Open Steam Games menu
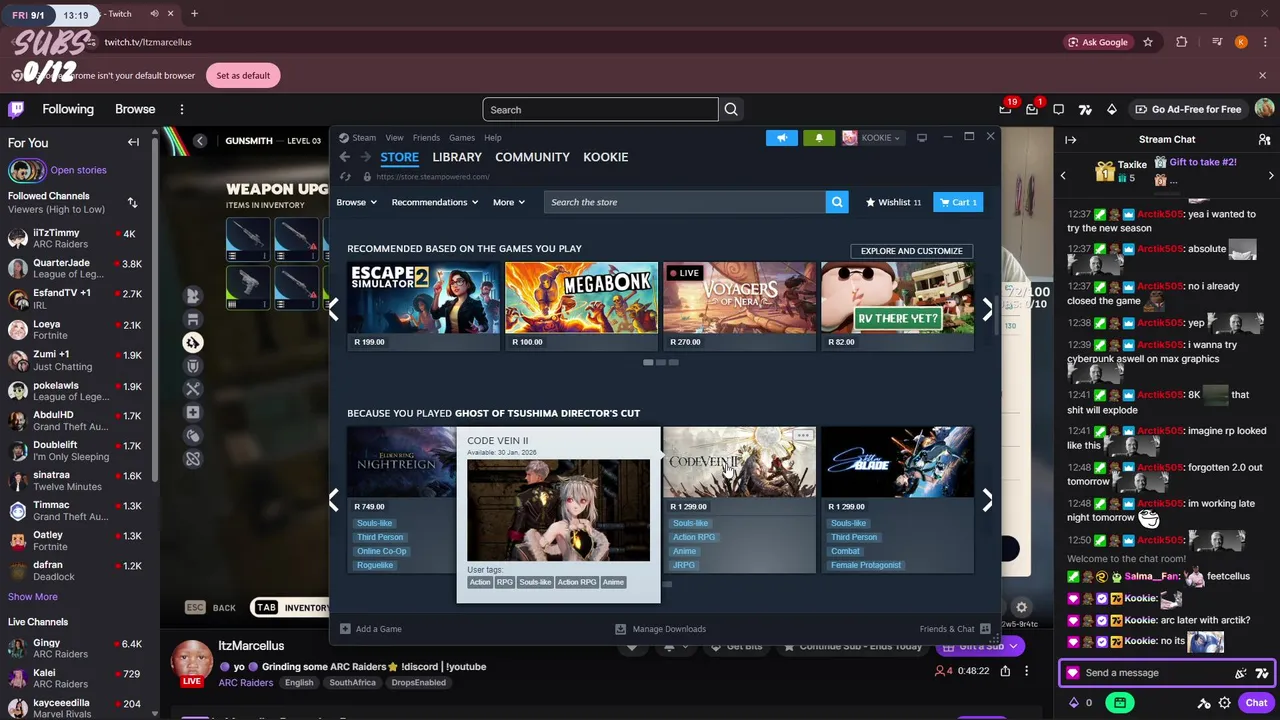This screenshot has width=1280, height=720. [x=462, y=138]
